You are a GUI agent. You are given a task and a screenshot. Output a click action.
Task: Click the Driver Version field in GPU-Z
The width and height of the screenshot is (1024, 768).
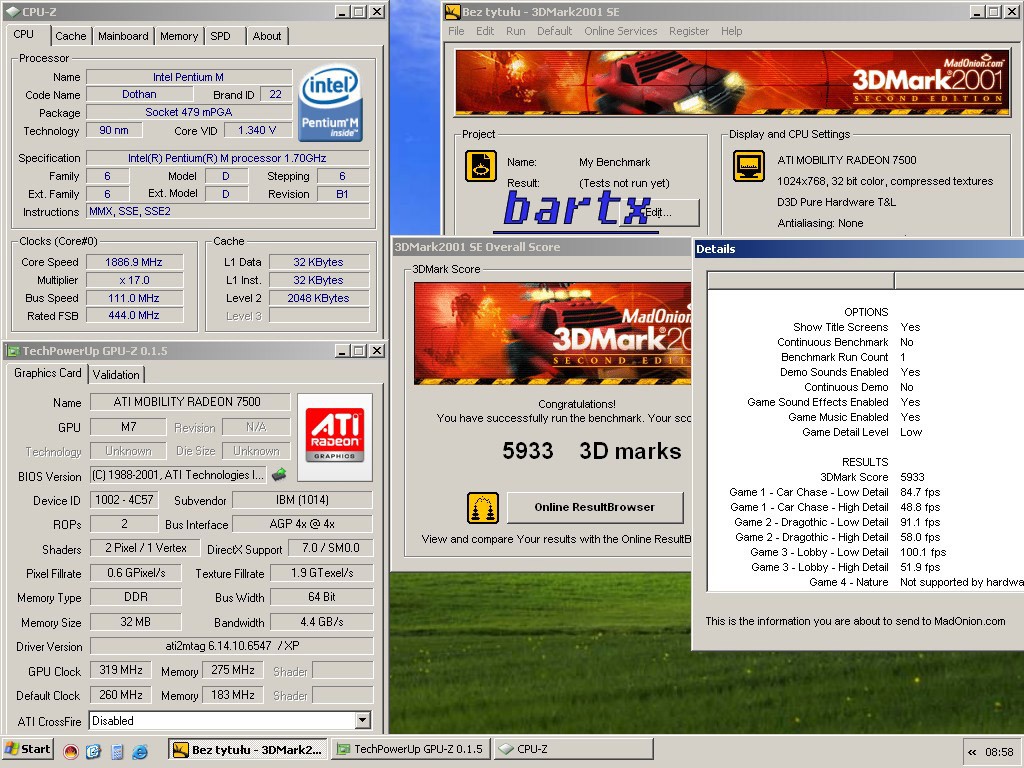pos(232,646)
